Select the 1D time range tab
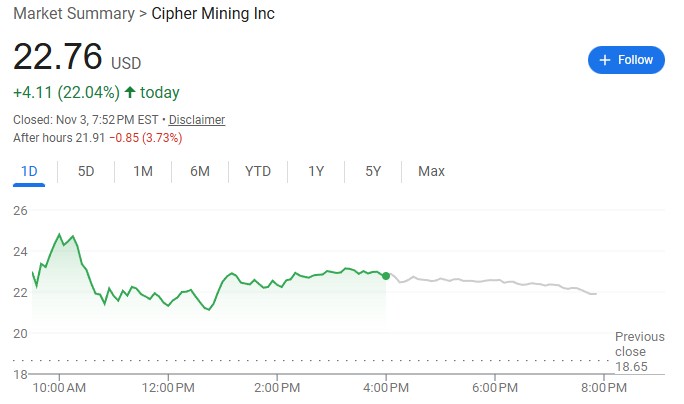The width and height of the screenshot is (684, 404). (x=29, y=171)
